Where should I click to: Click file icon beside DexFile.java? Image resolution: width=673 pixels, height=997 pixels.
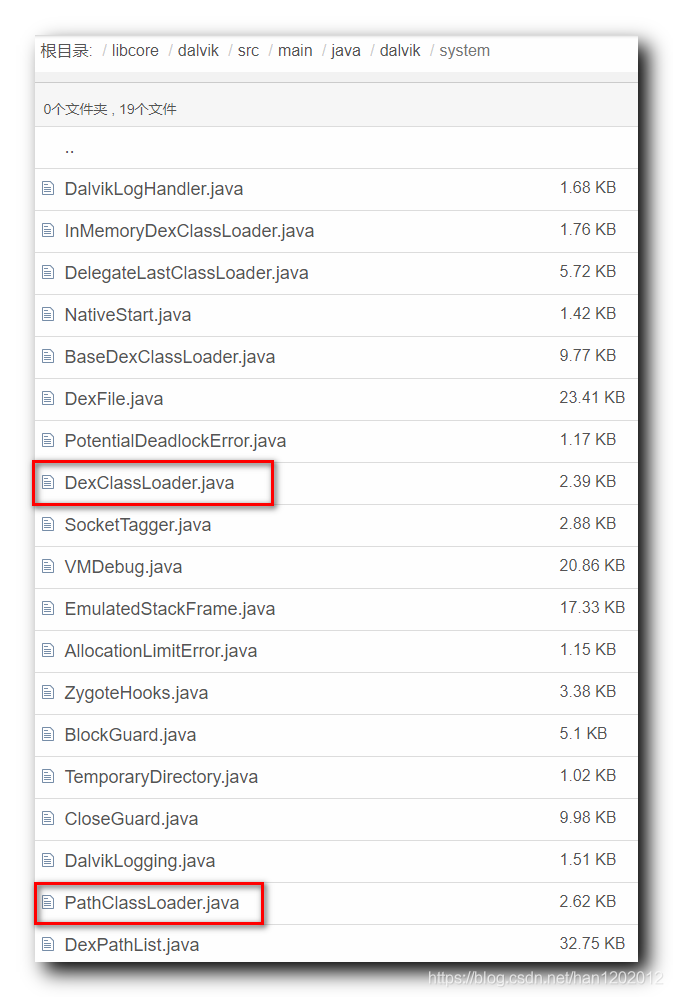click(x=48, y=398)
